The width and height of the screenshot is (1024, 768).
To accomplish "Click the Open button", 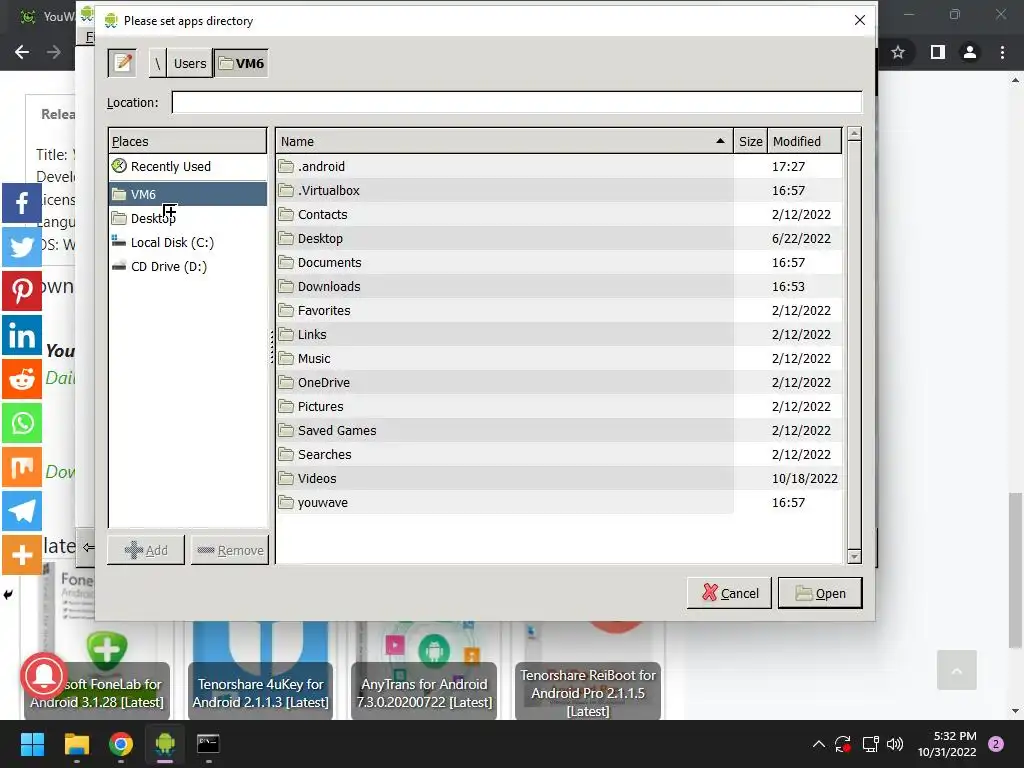I will 820,593.
